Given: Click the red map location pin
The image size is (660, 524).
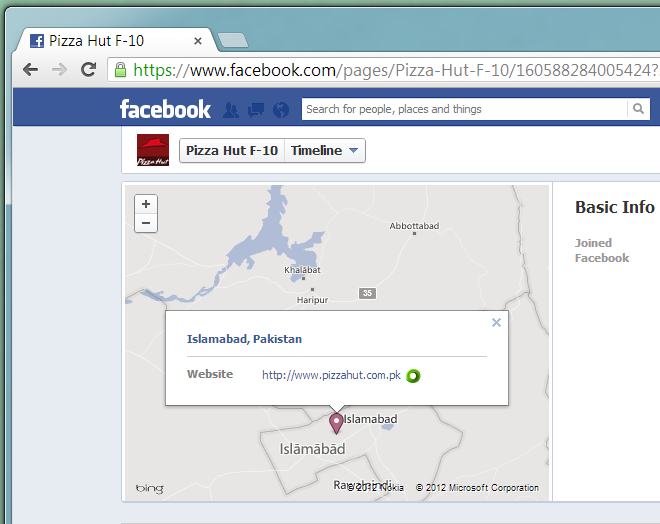Looking at the screenshot, I should [x=336, y=423].
